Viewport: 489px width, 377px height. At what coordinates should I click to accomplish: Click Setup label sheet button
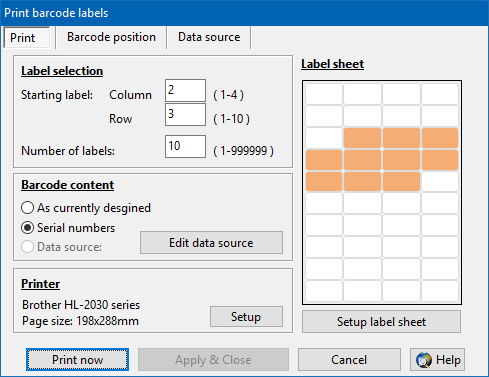coord(381,322)
